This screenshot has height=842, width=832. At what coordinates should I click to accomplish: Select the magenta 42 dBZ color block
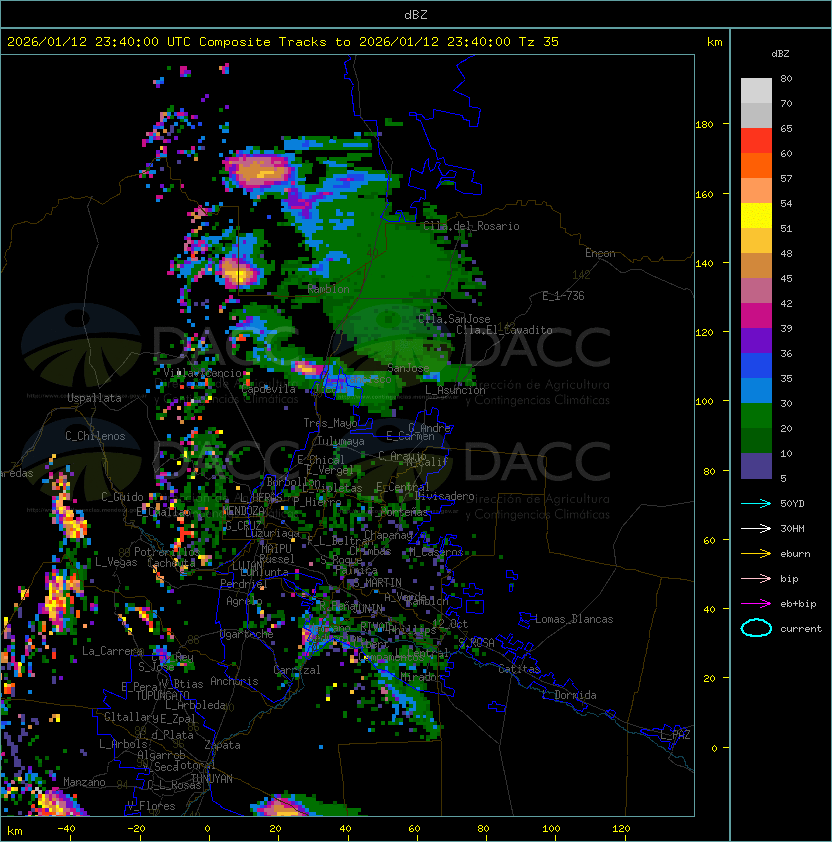(x=756, y=316)
